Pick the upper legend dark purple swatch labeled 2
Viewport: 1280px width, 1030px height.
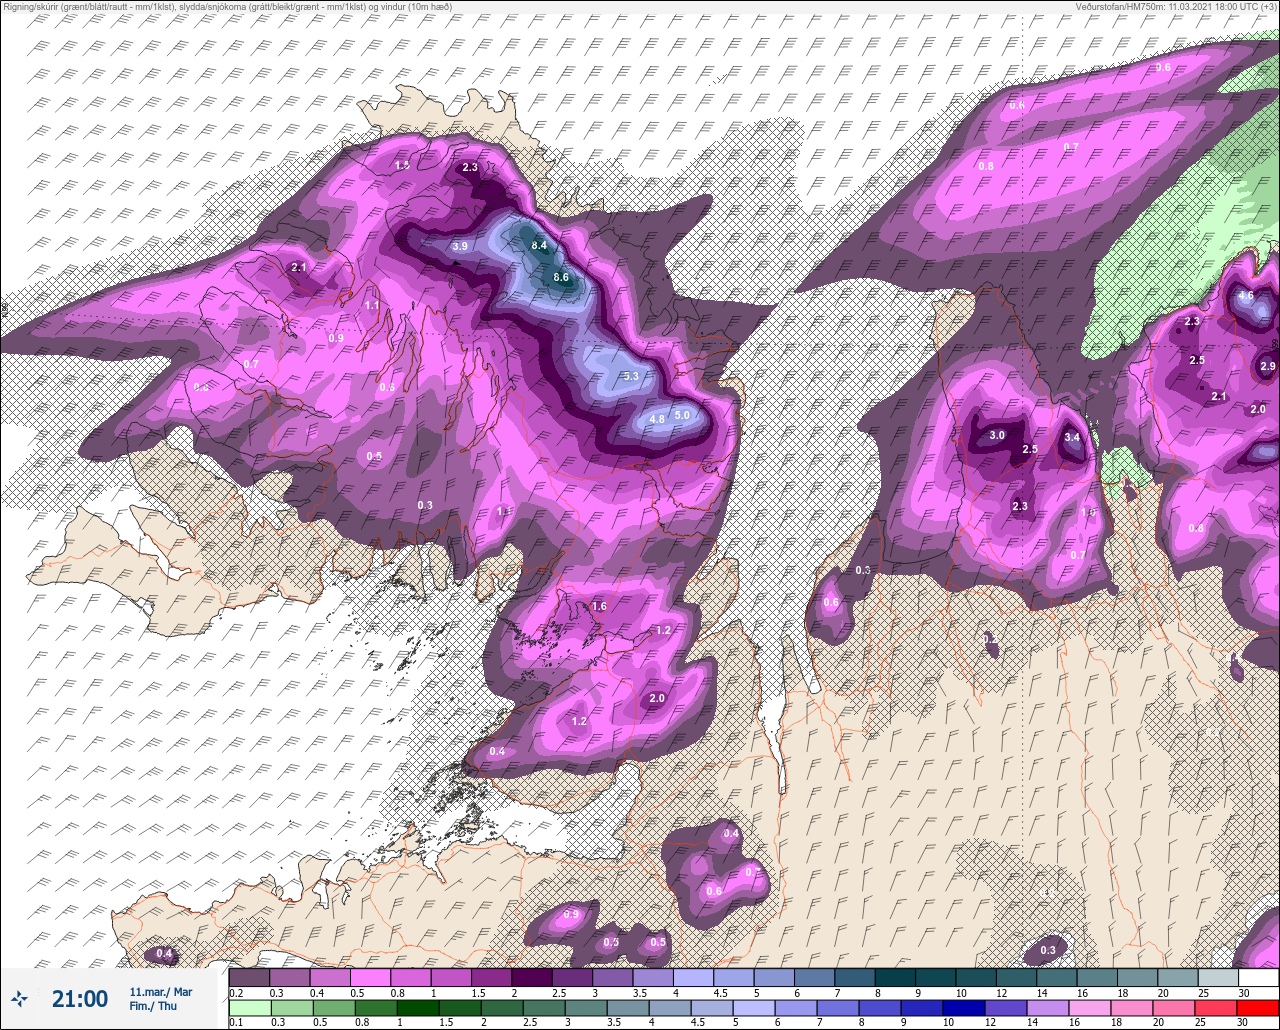[531, 977]
